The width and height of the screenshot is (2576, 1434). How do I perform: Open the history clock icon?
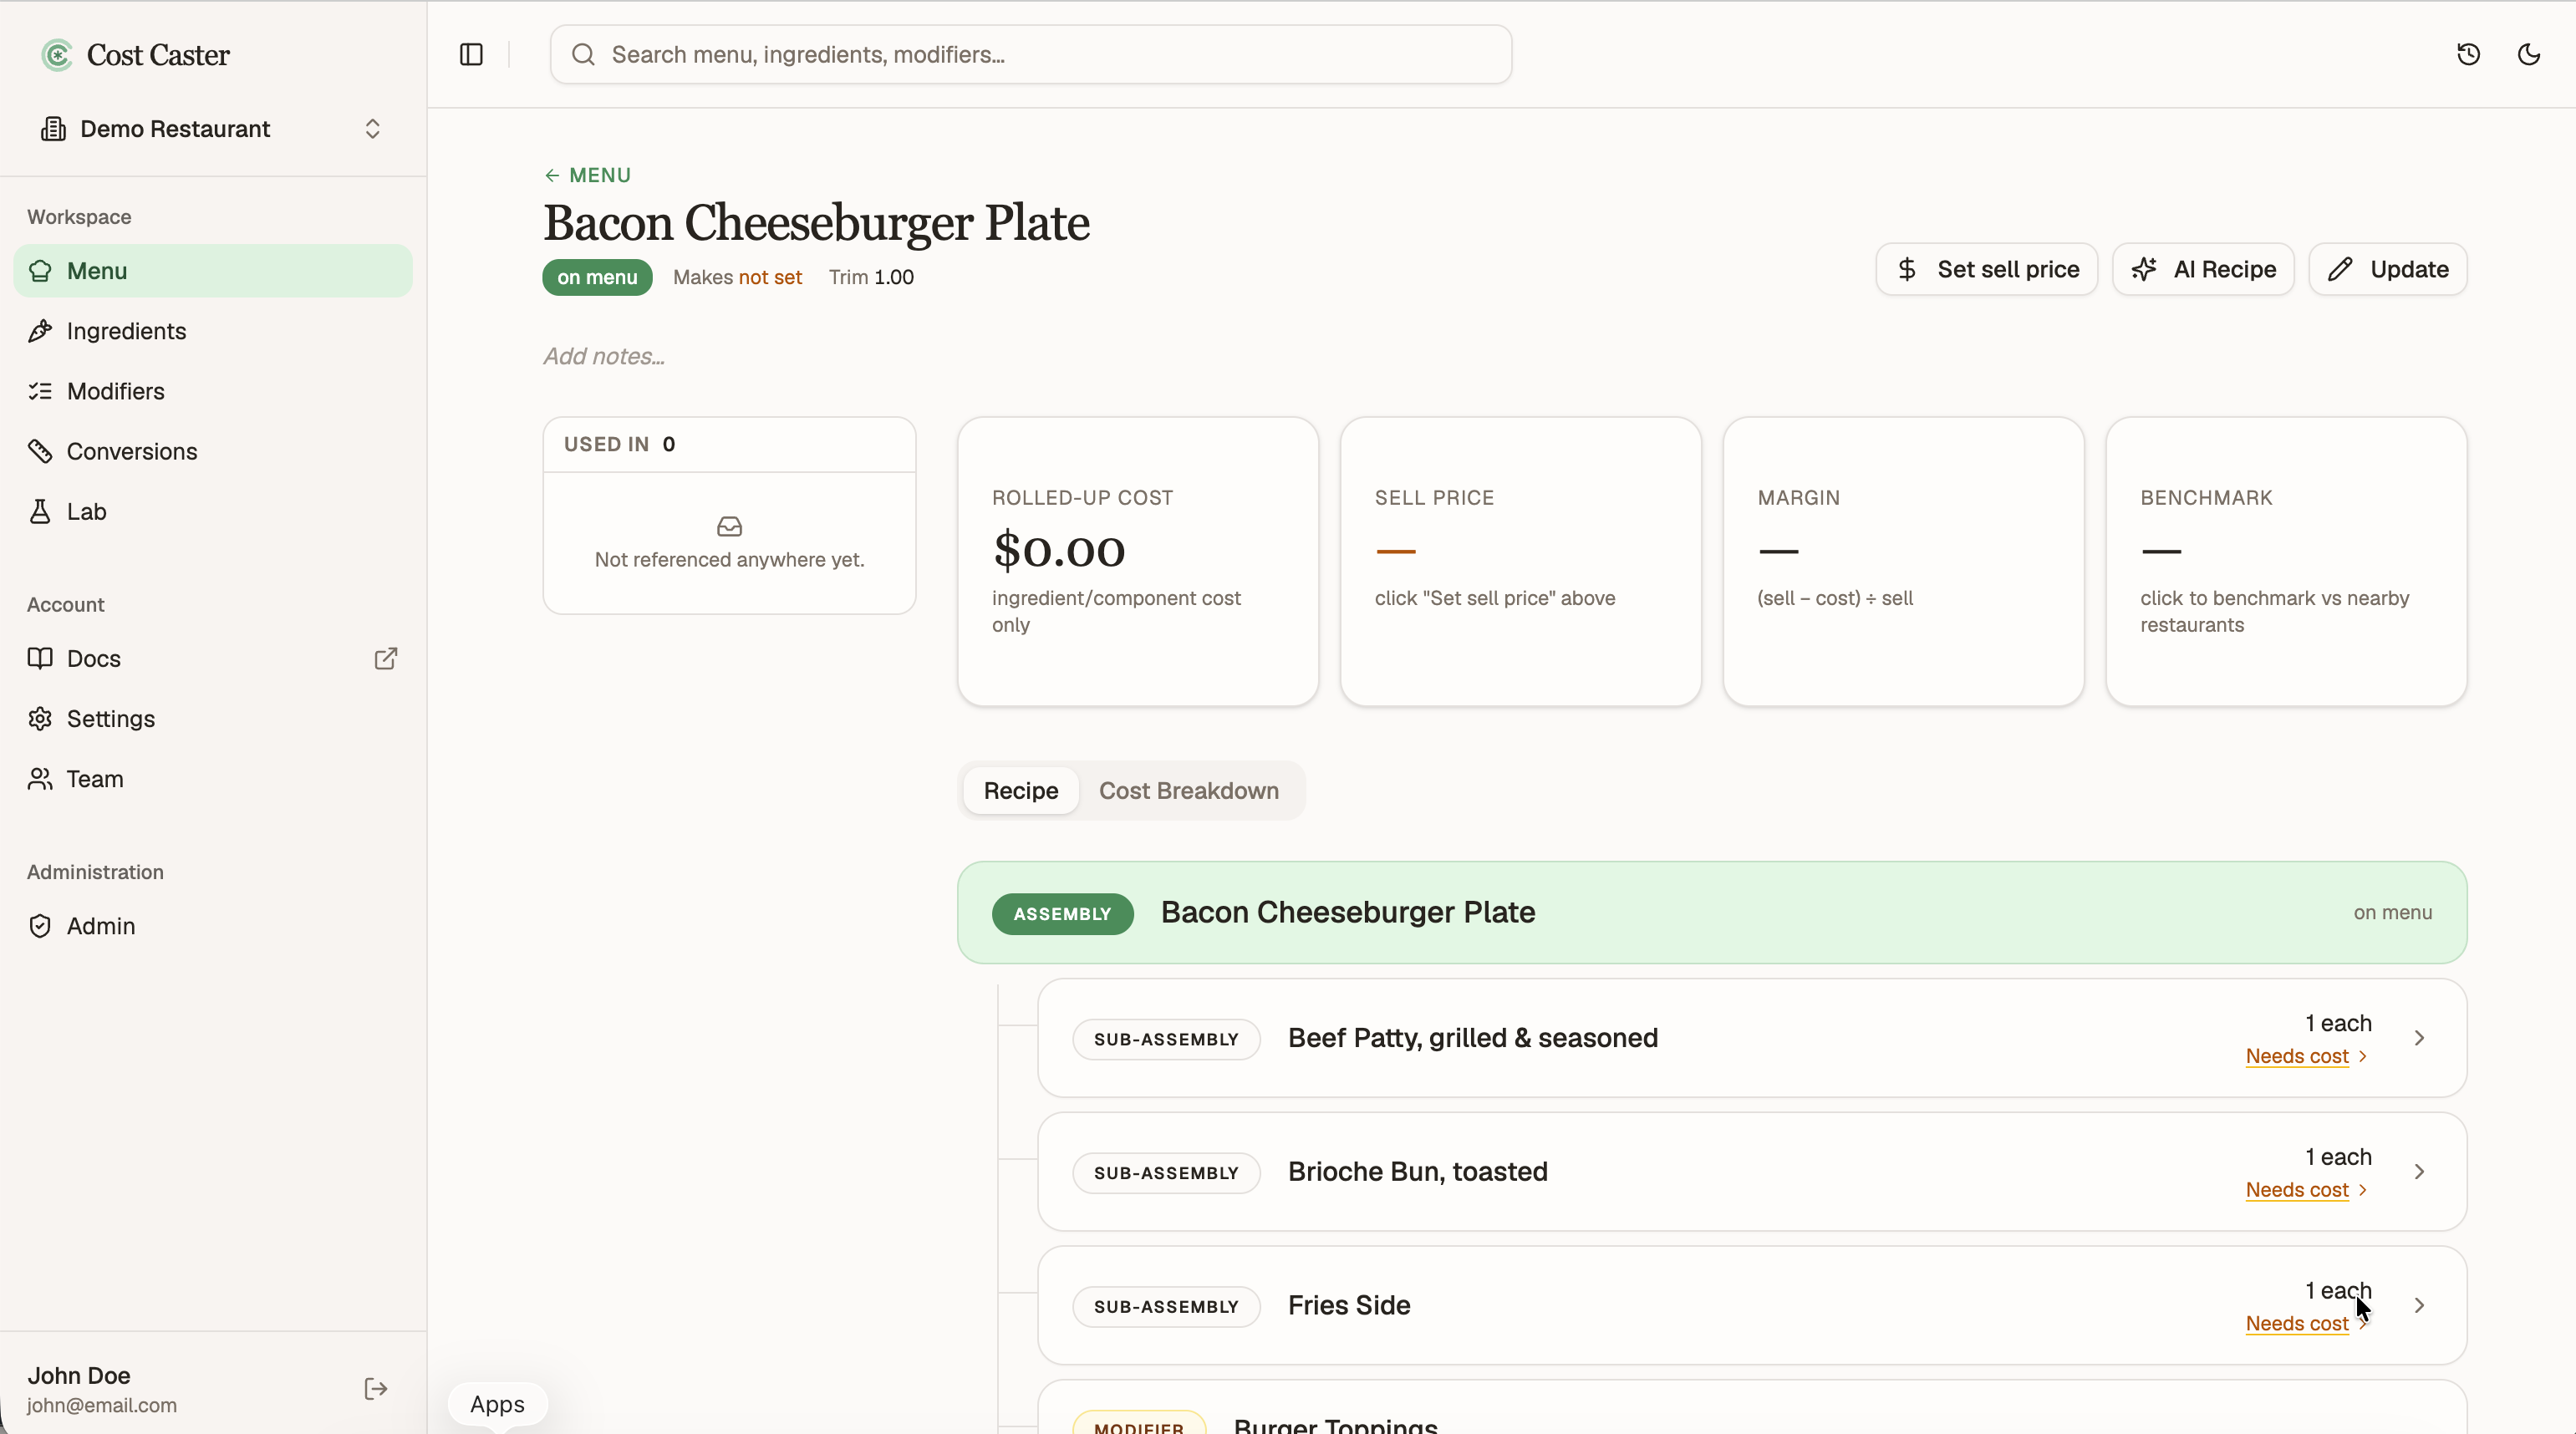tap(2468, 55)
